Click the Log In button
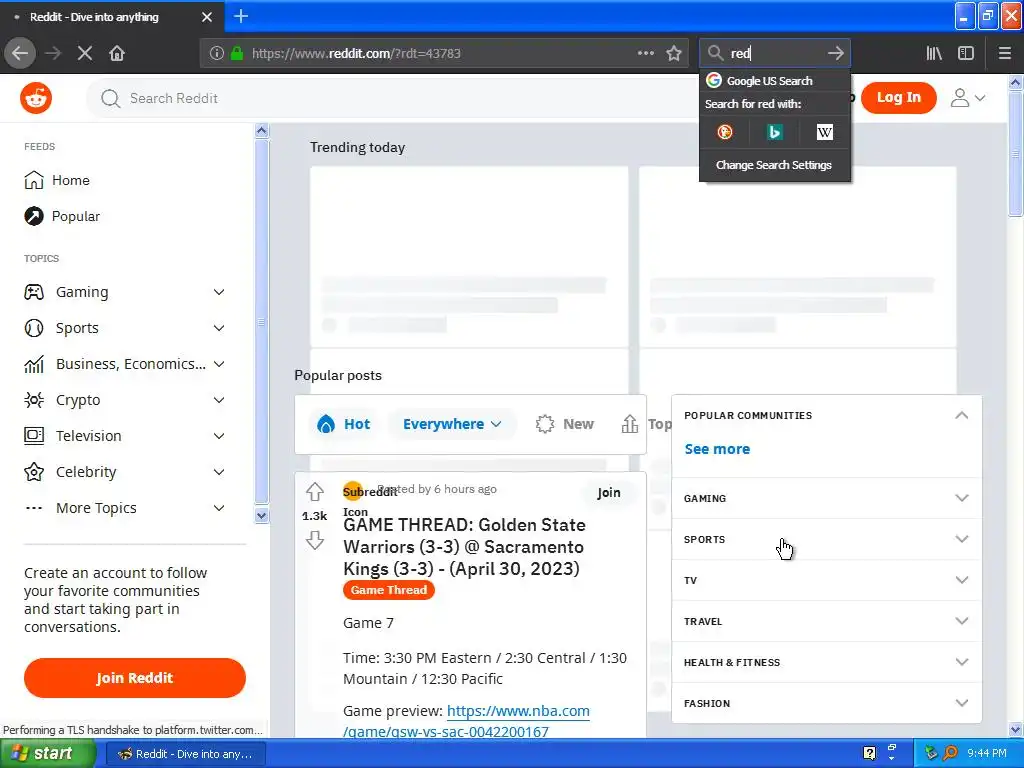Image resolution: width=1024 pixels, height=768 pixels. point(899,97)
